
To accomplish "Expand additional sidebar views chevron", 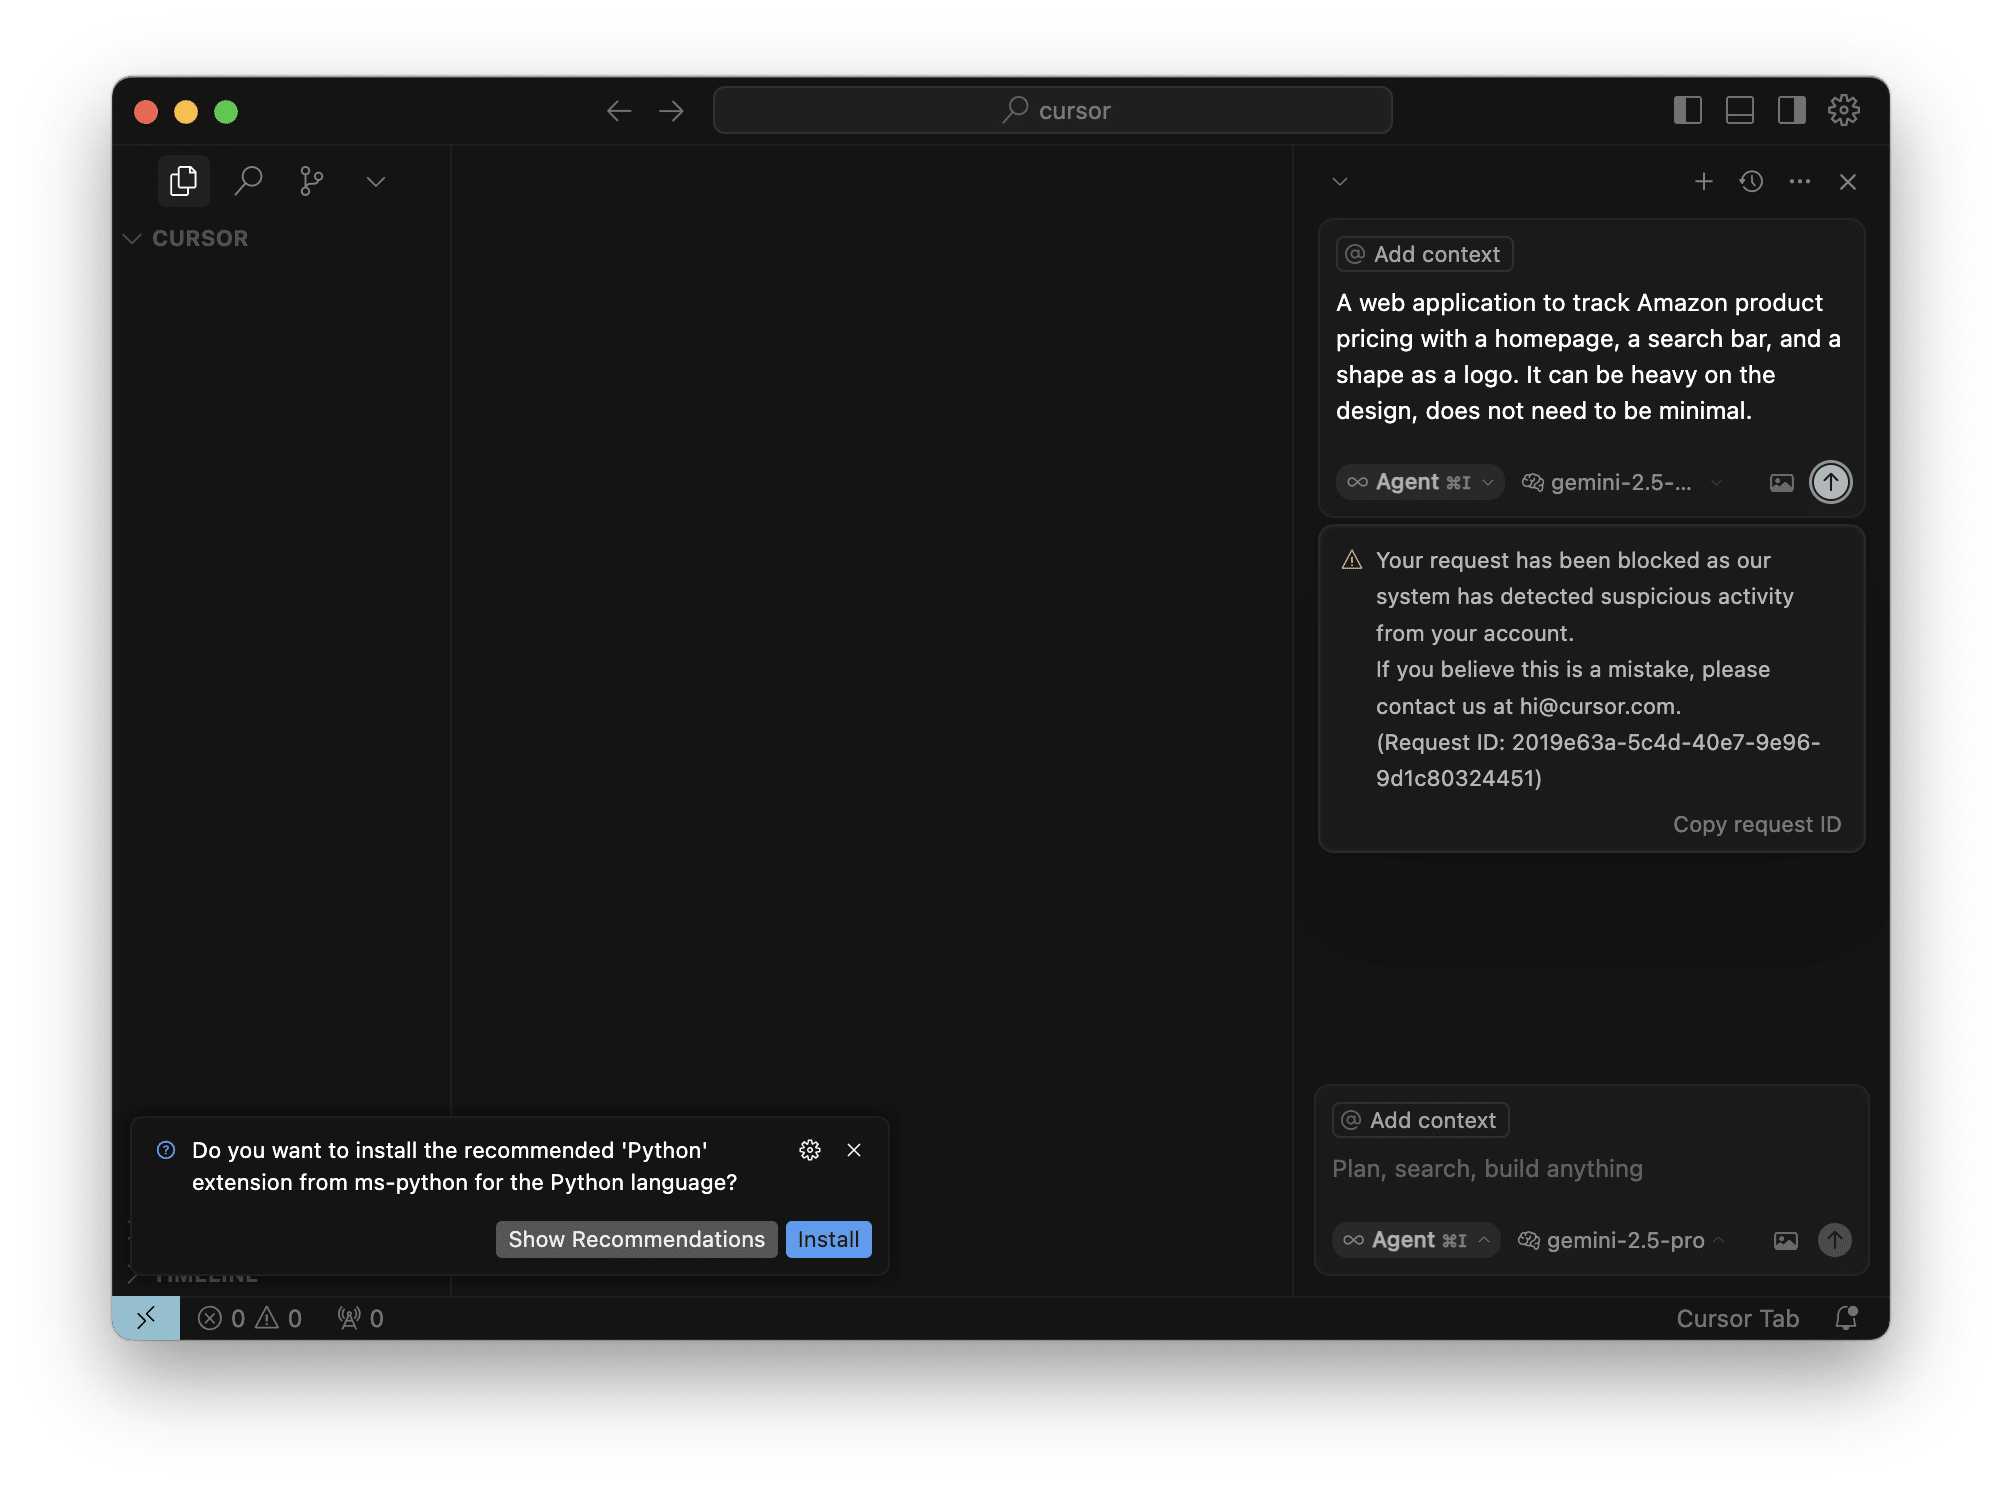I will (x=376, y=182).
